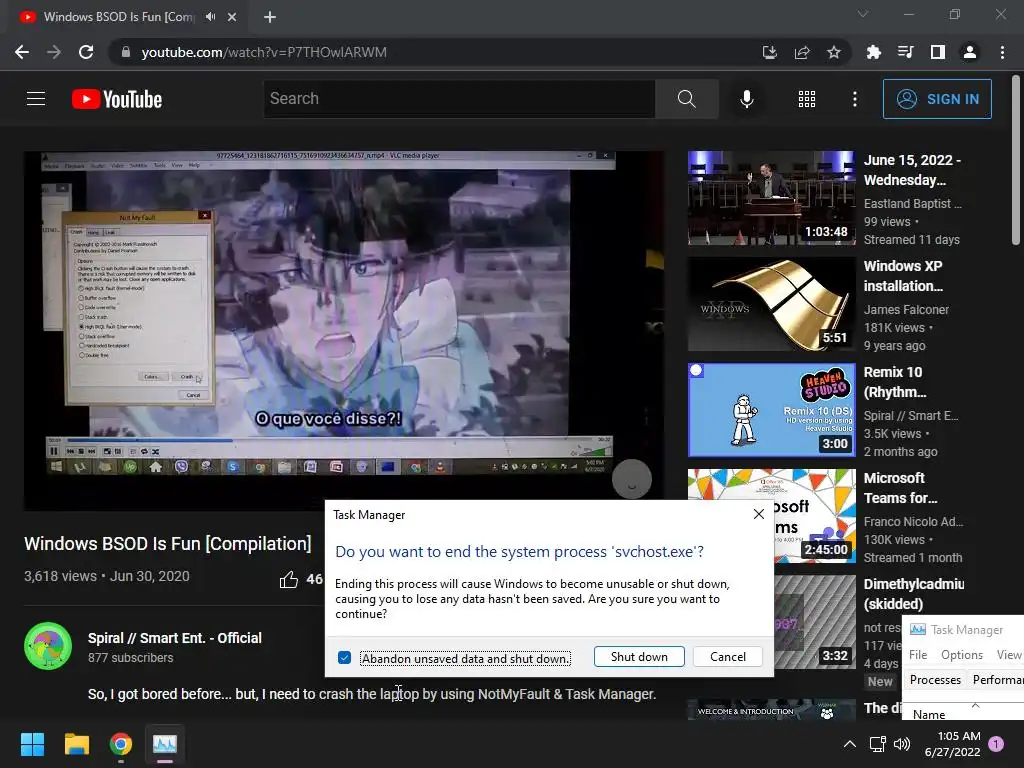Toggle Chrome side panel
This screenshot has width=1024, height=768.
(x=937, y=52)
